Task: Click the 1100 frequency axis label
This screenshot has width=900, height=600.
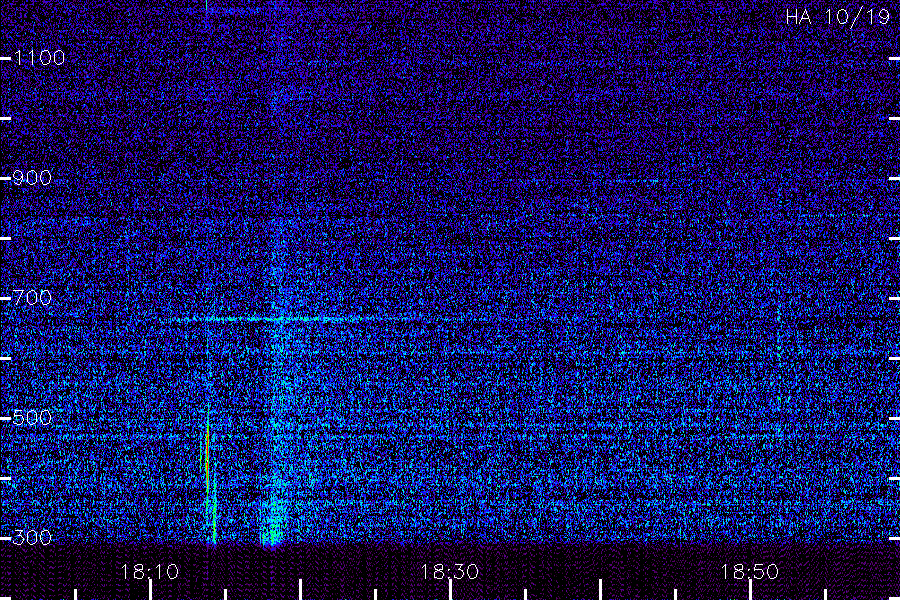Action: coord(39,58)
